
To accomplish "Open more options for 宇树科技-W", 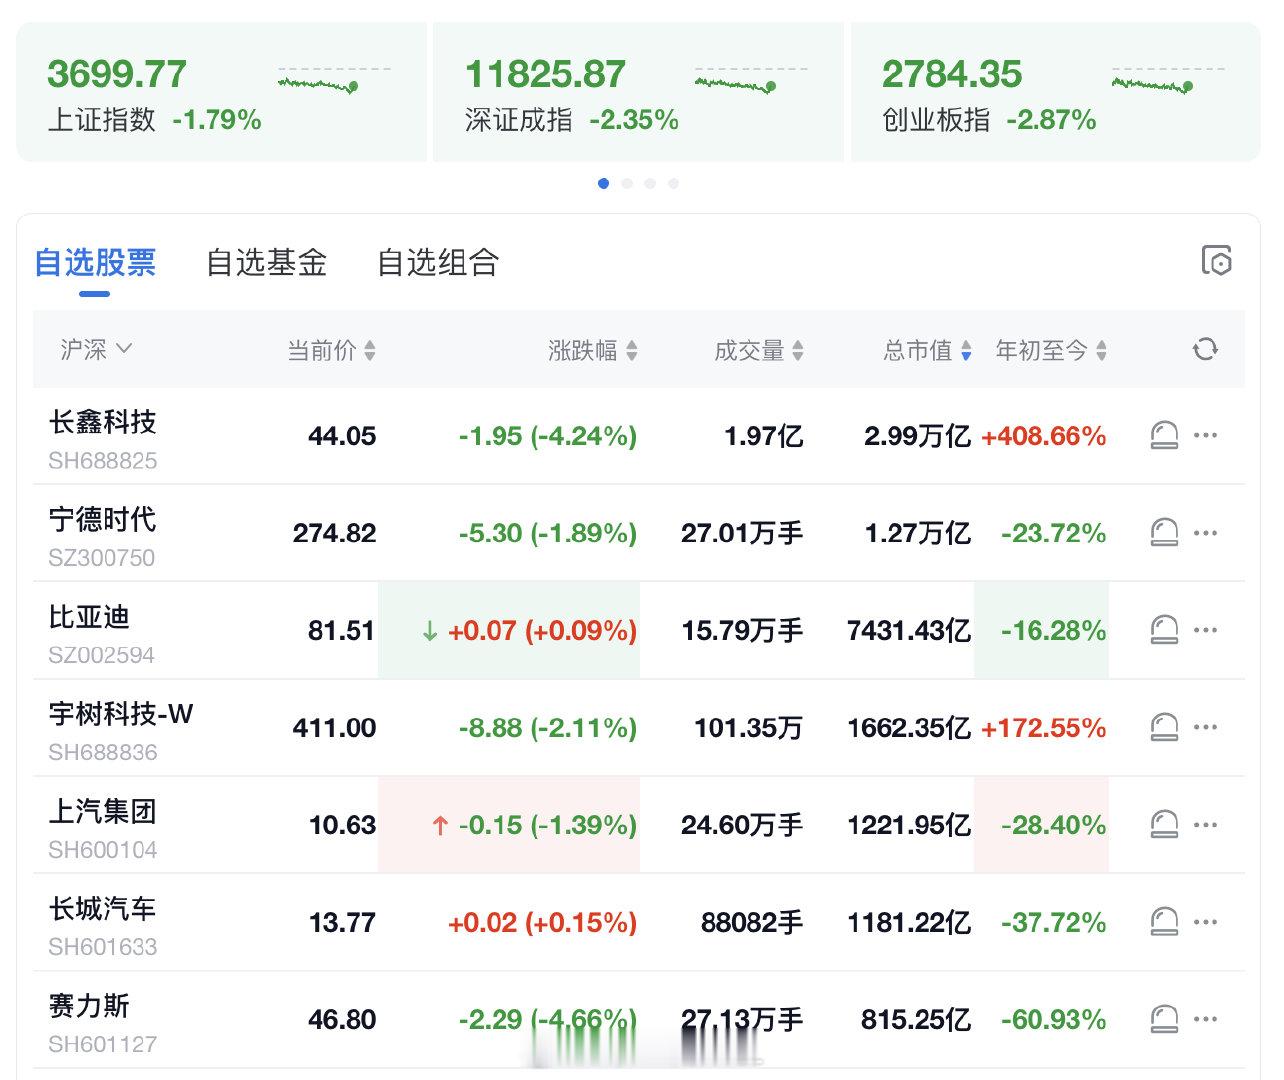I will point(1206,727).
